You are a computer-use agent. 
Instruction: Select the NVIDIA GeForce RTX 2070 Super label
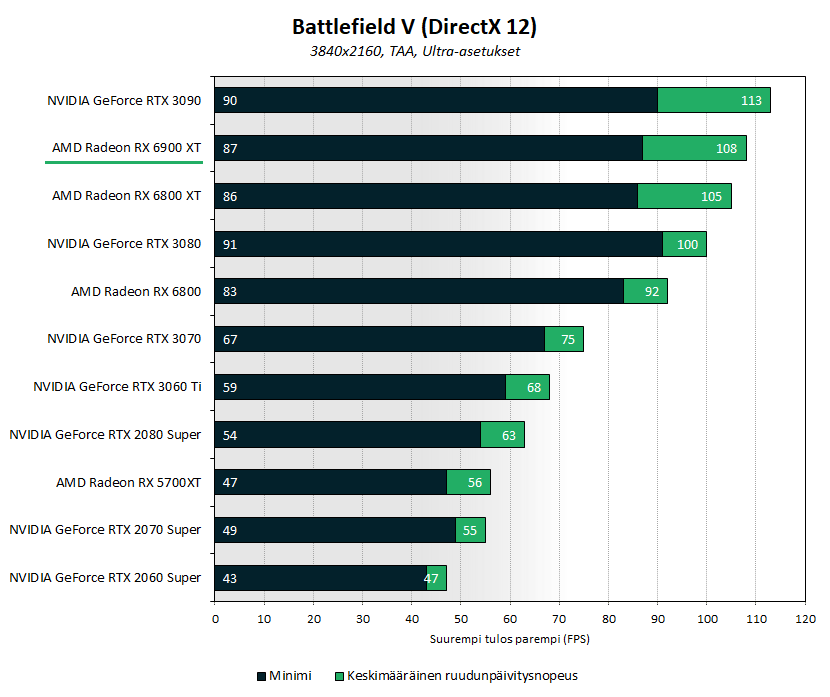click(105, 530)
